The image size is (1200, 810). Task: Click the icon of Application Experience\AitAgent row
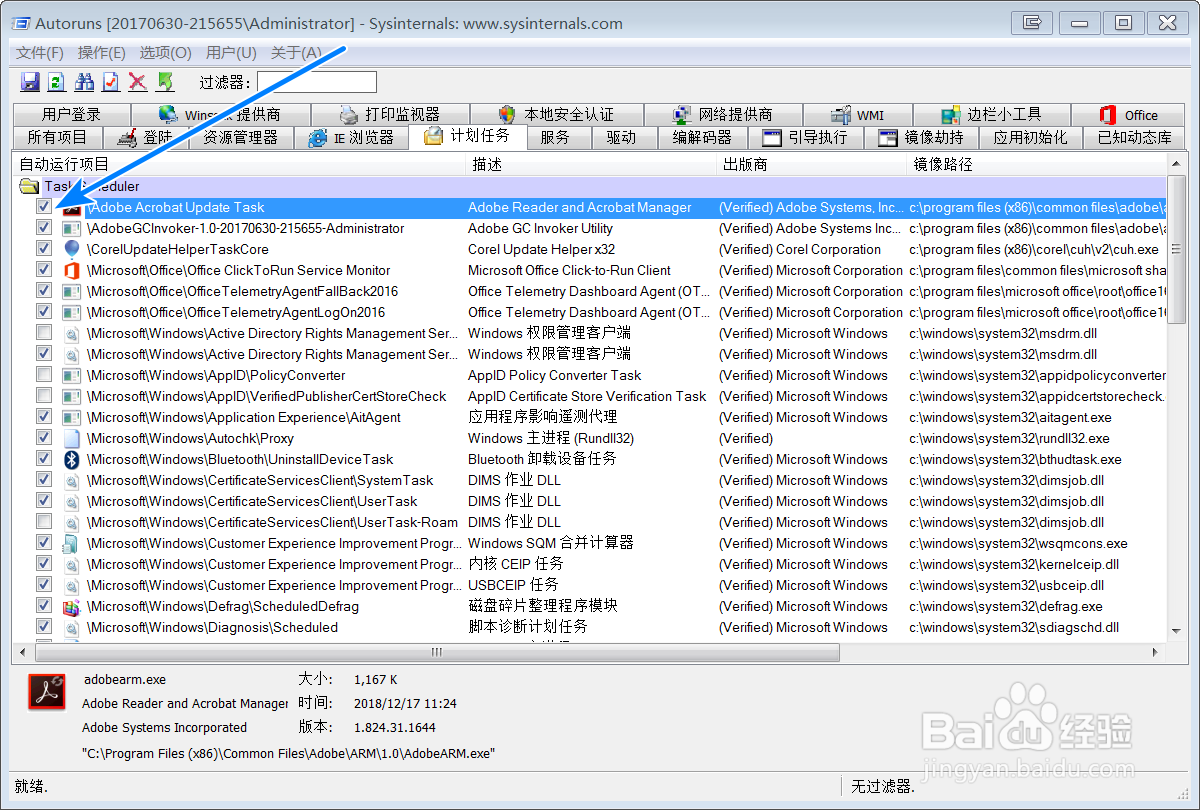71,417
